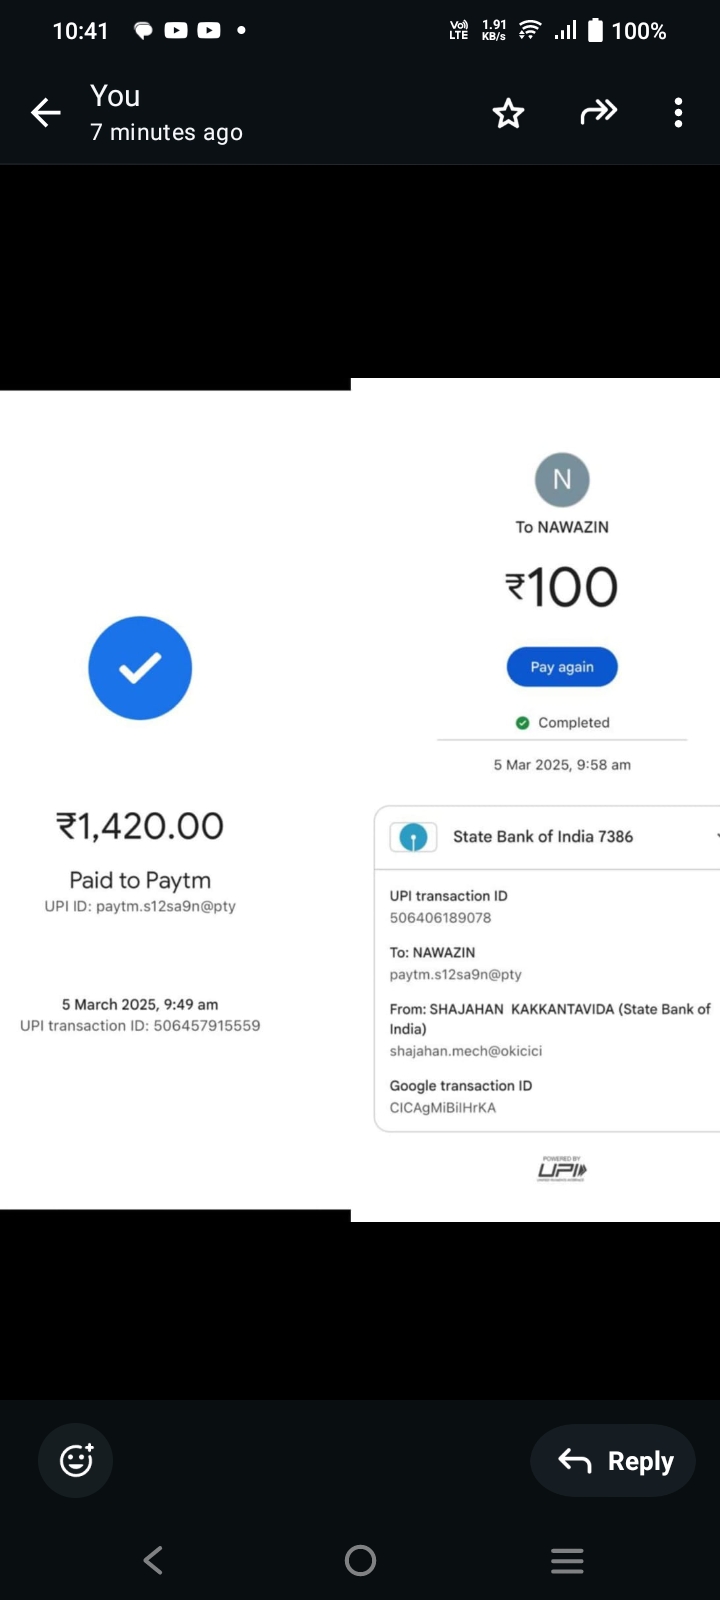
Task: Tap the back arrow icon
Action: (x=46, y=113)
